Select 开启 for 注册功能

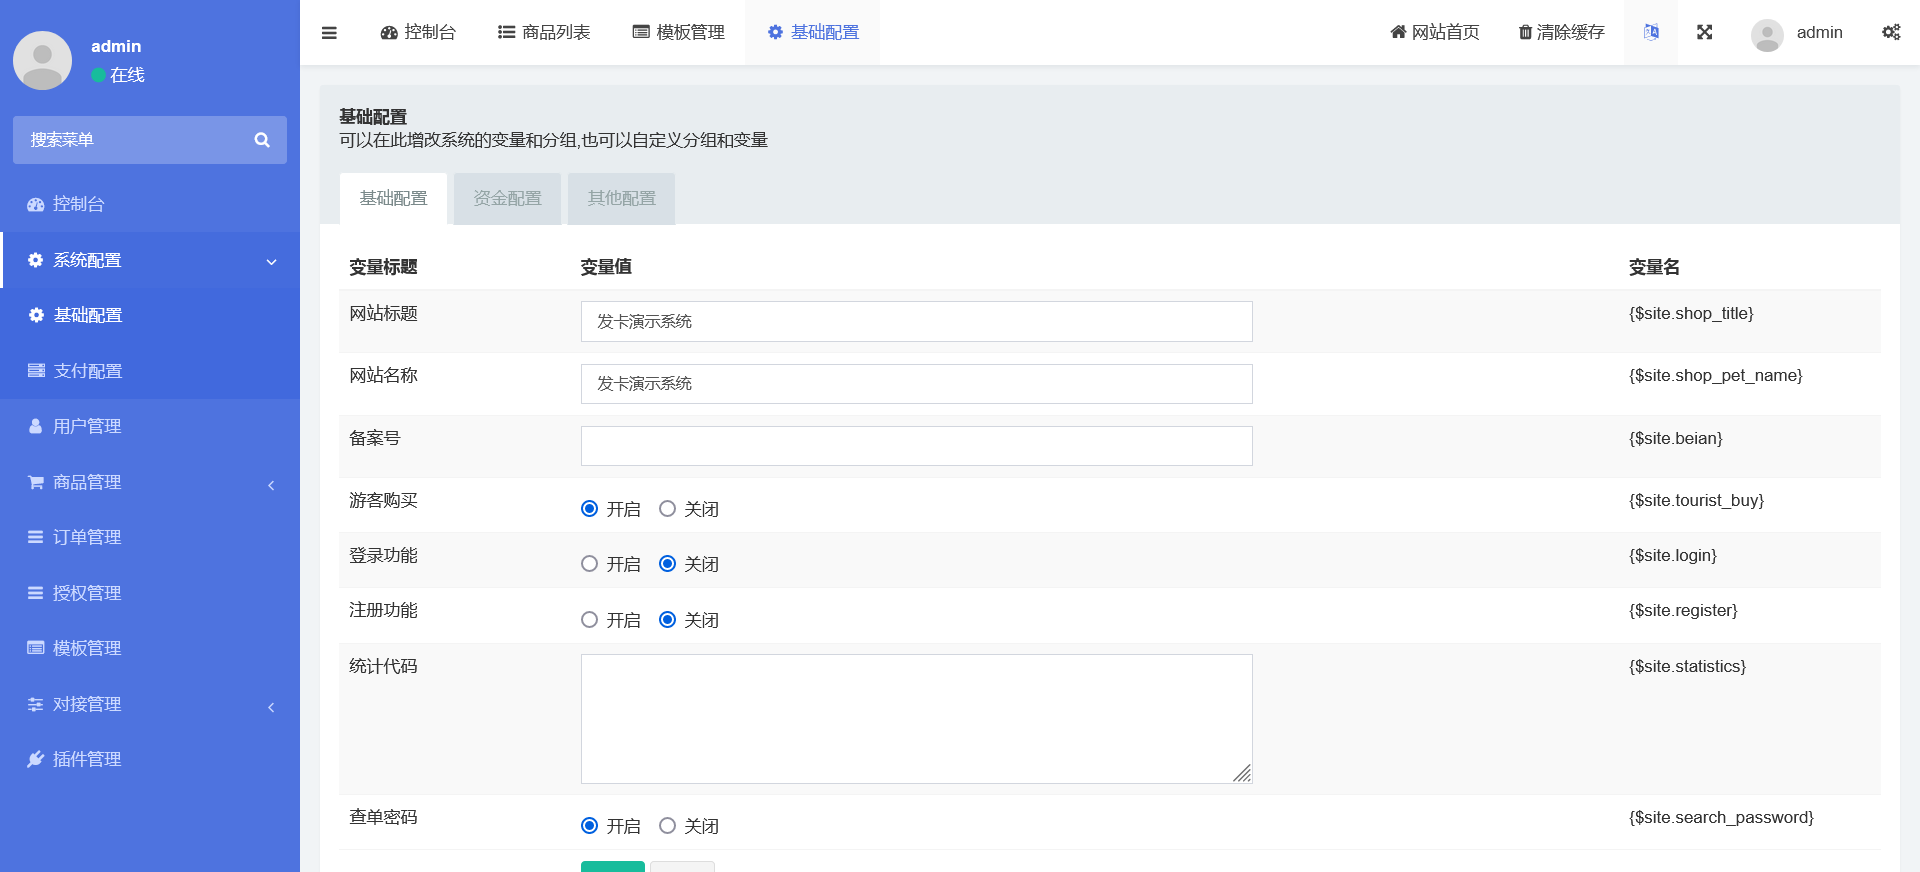tap(589, 620)
